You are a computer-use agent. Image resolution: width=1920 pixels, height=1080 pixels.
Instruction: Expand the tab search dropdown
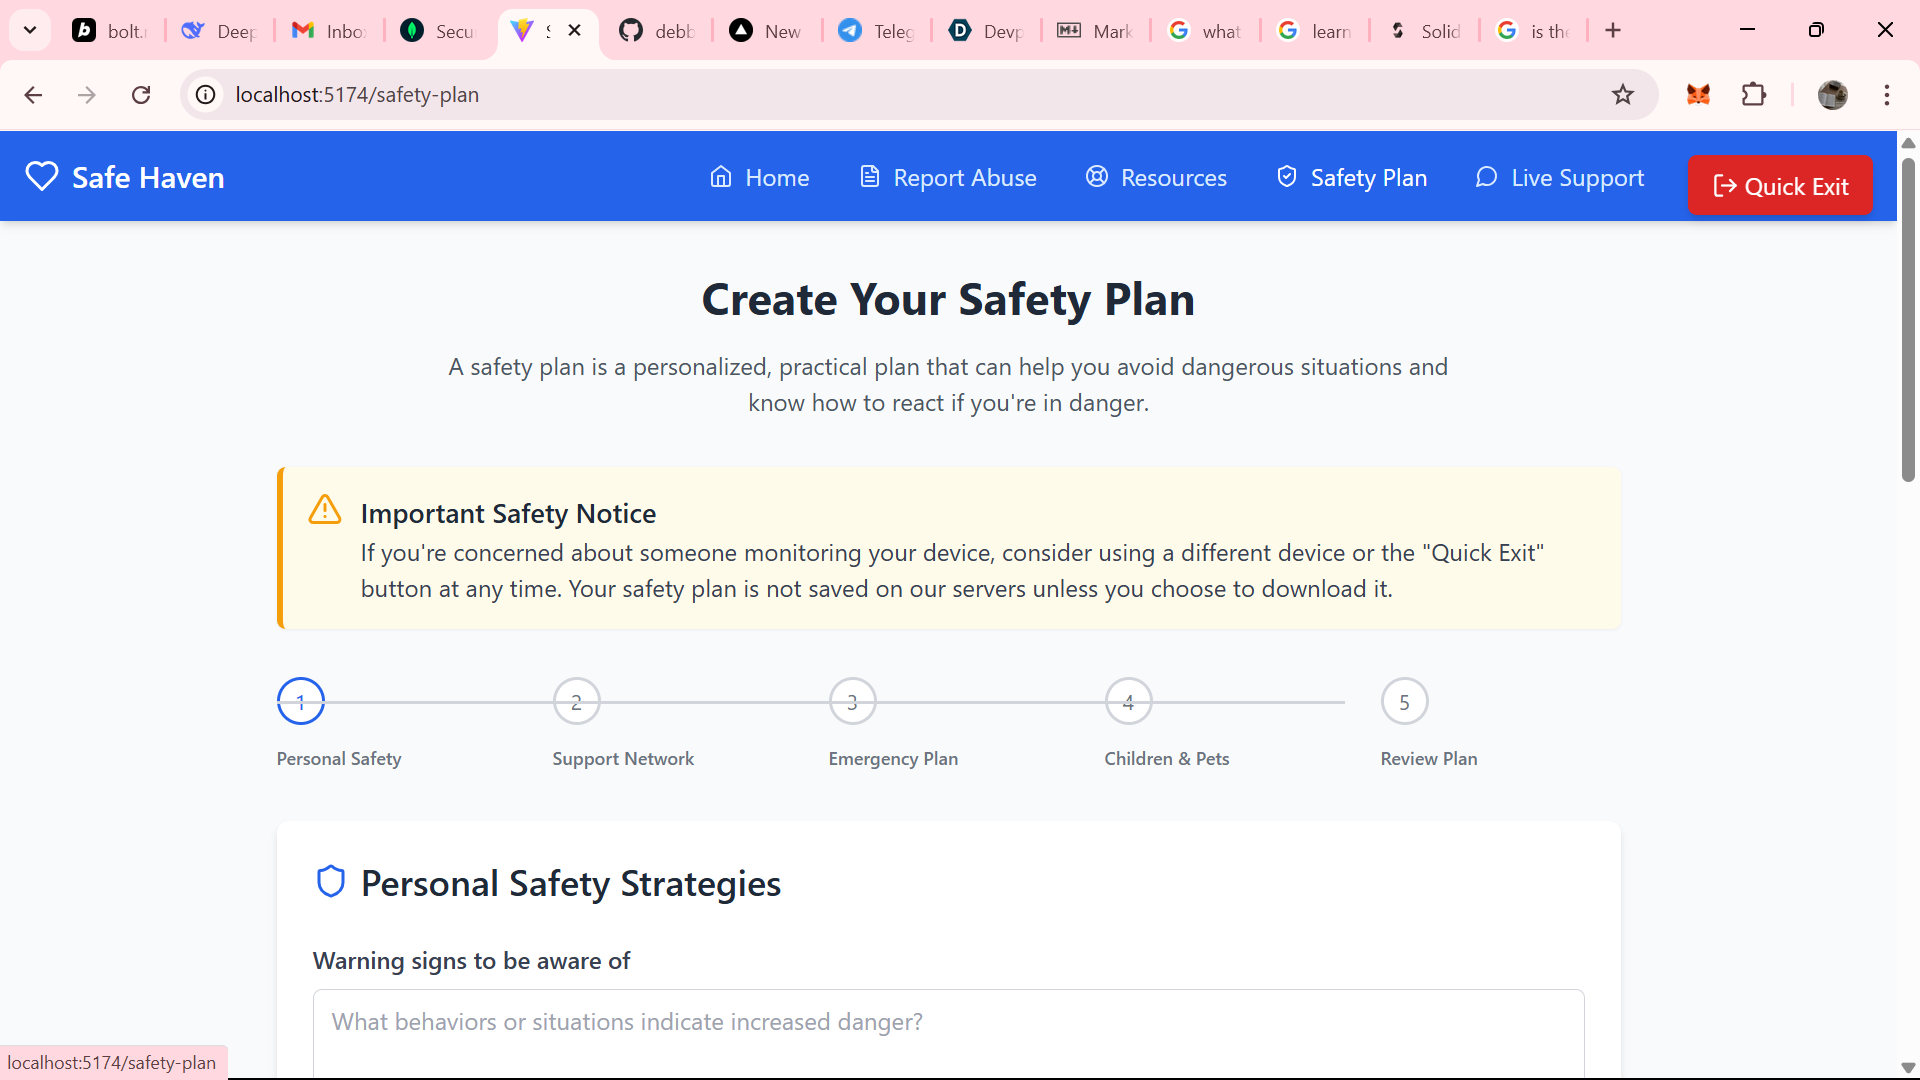pyautogui.click(x=30, y=30)
